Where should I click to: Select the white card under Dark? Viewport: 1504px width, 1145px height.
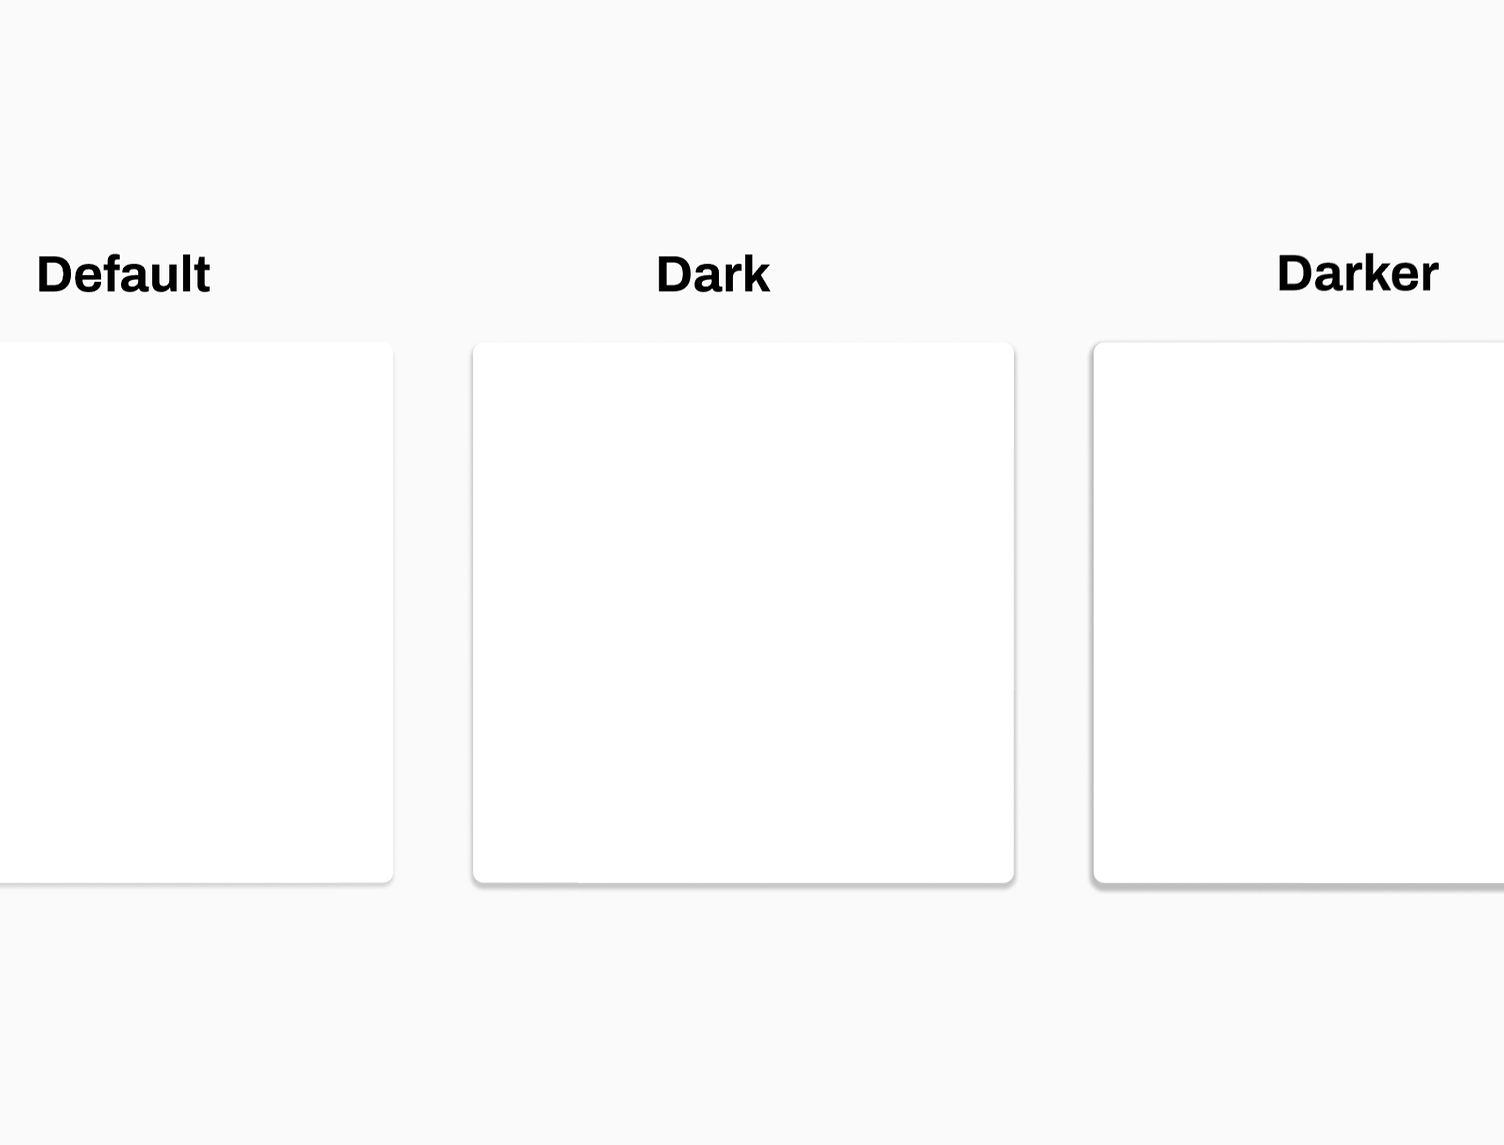coord(743,612)
